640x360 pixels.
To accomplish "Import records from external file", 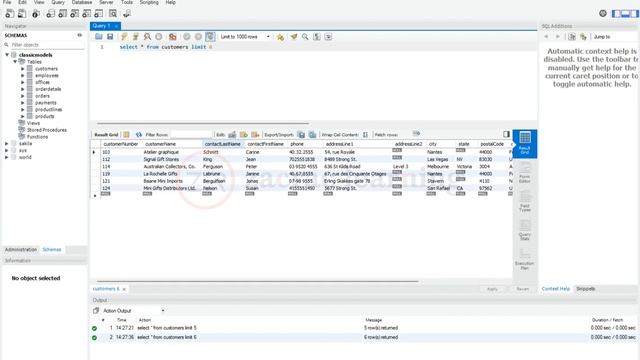I will [312, 134].
